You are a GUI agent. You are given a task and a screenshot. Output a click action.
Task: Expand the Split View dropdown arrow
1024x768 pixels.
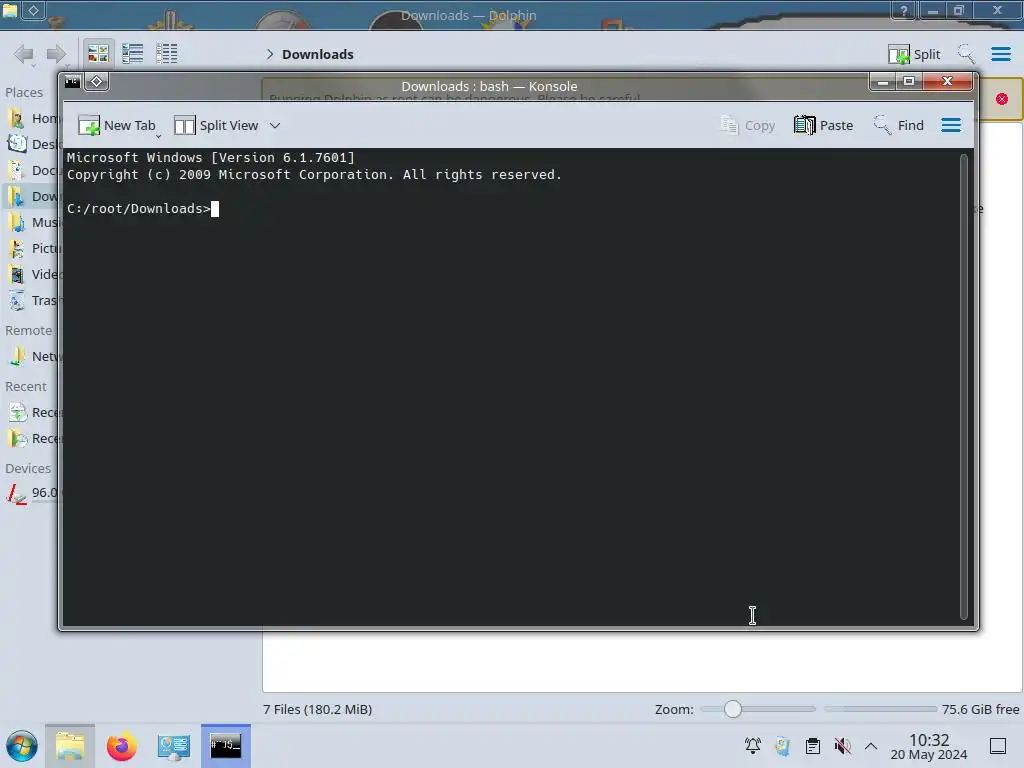[x=275, y=125]
